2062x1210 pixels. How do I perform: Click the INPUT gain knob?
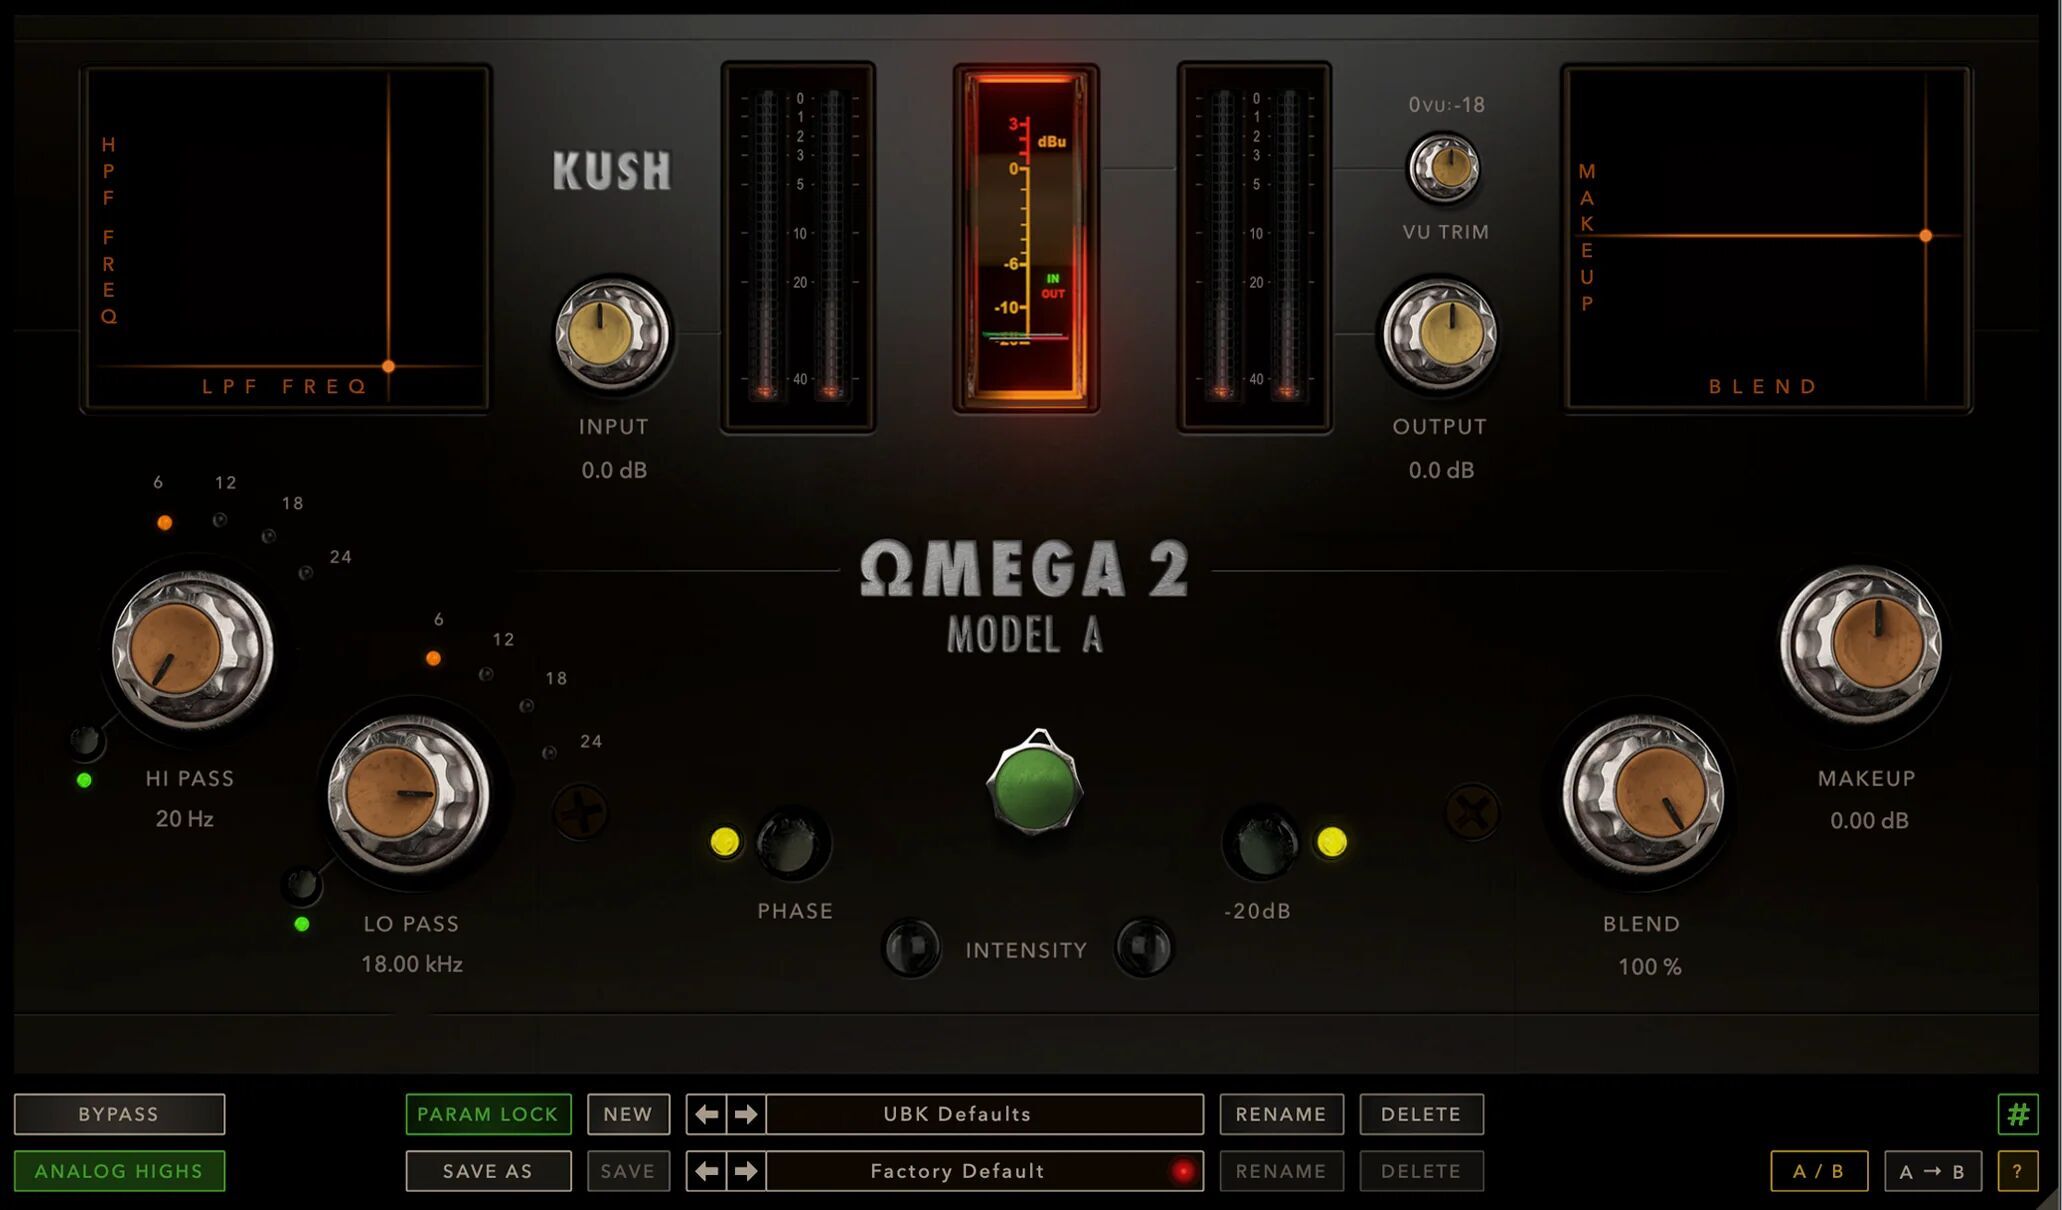611,334
